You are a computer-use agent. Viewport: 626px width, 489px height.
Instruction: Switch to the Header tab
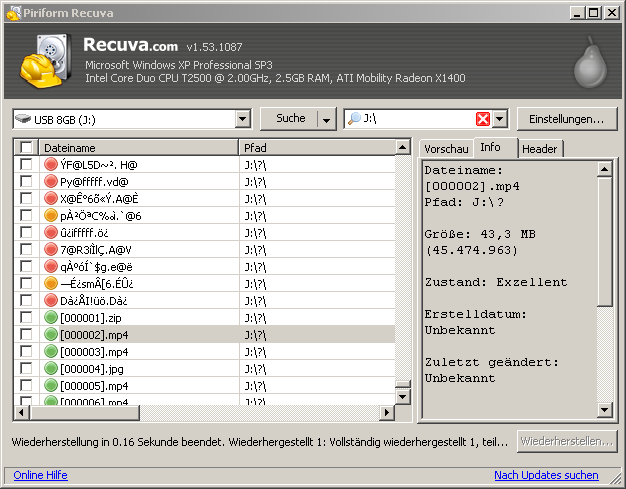540,149
